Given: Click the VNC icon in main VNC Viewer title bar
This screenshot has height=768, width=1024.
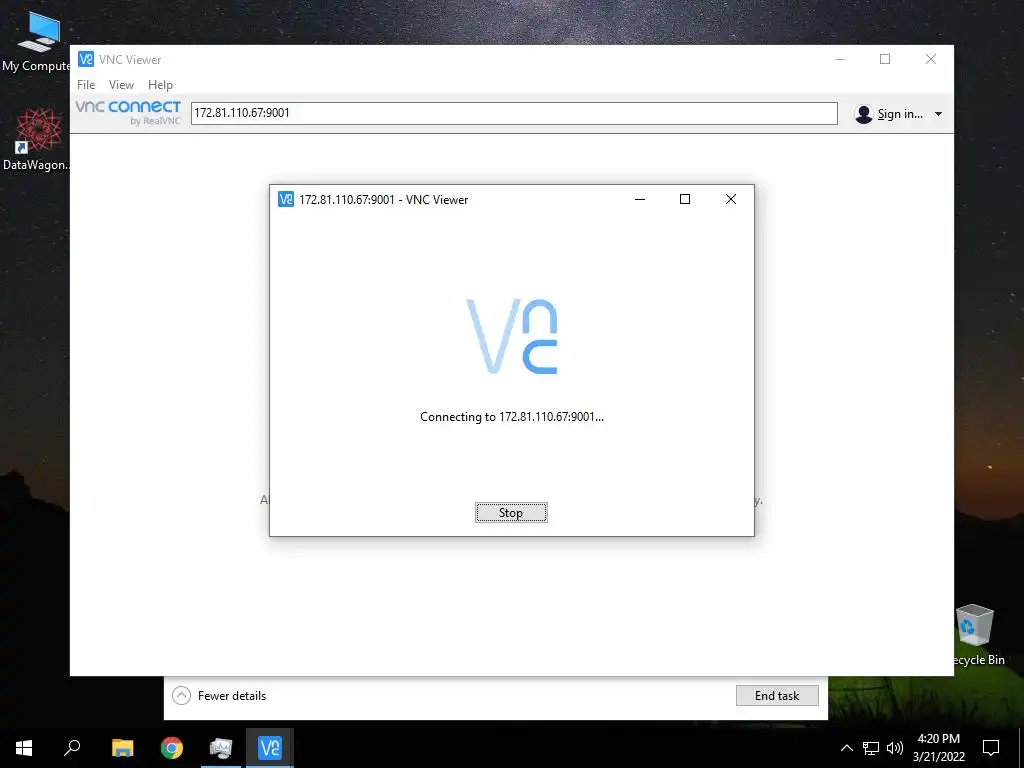Looking at the screenshot, I should coord(86,59).
